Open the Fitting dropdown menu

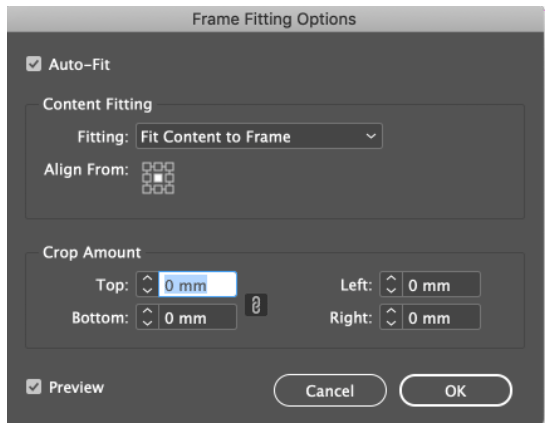[259, 136]
